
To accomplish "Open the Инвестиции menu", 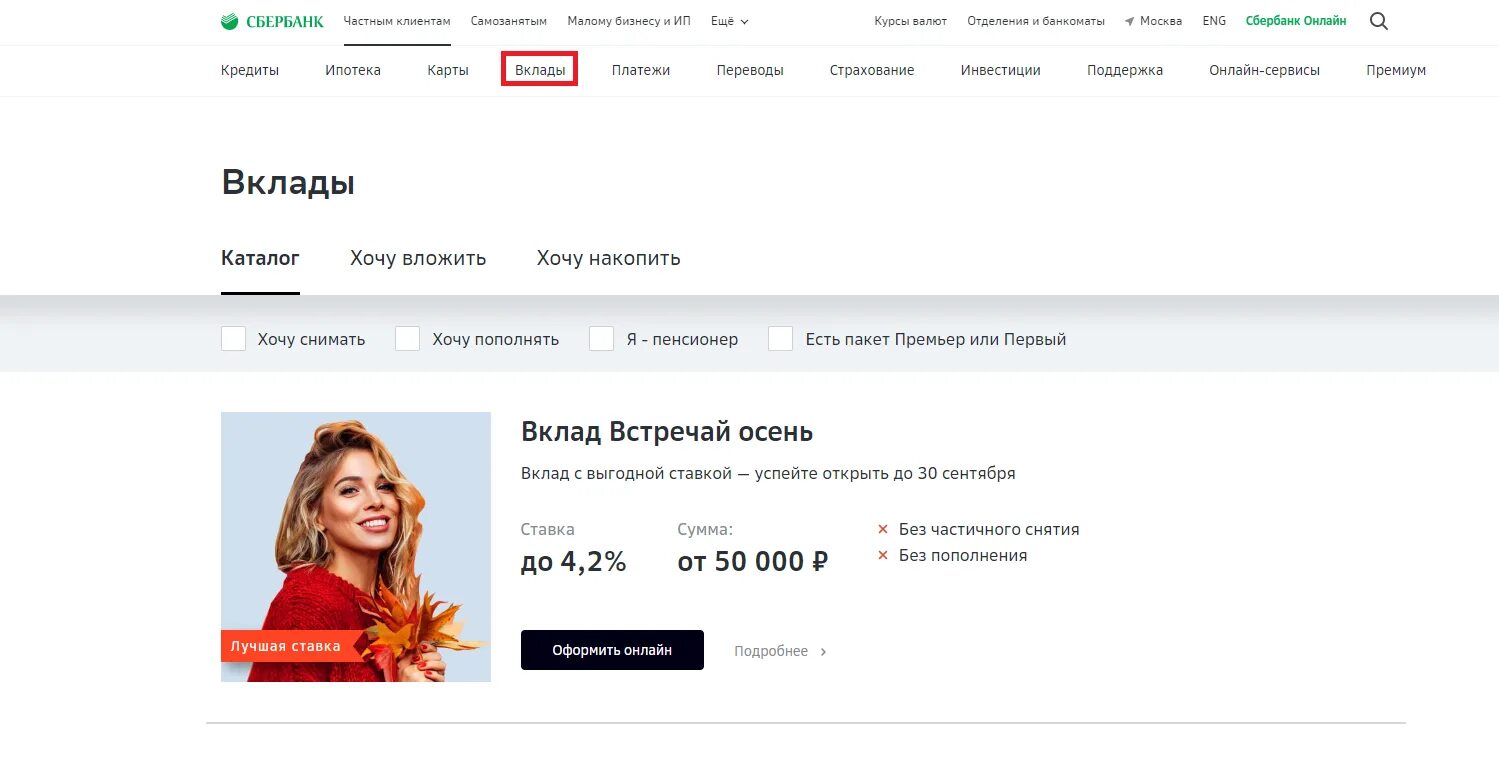I will 1001,70.
